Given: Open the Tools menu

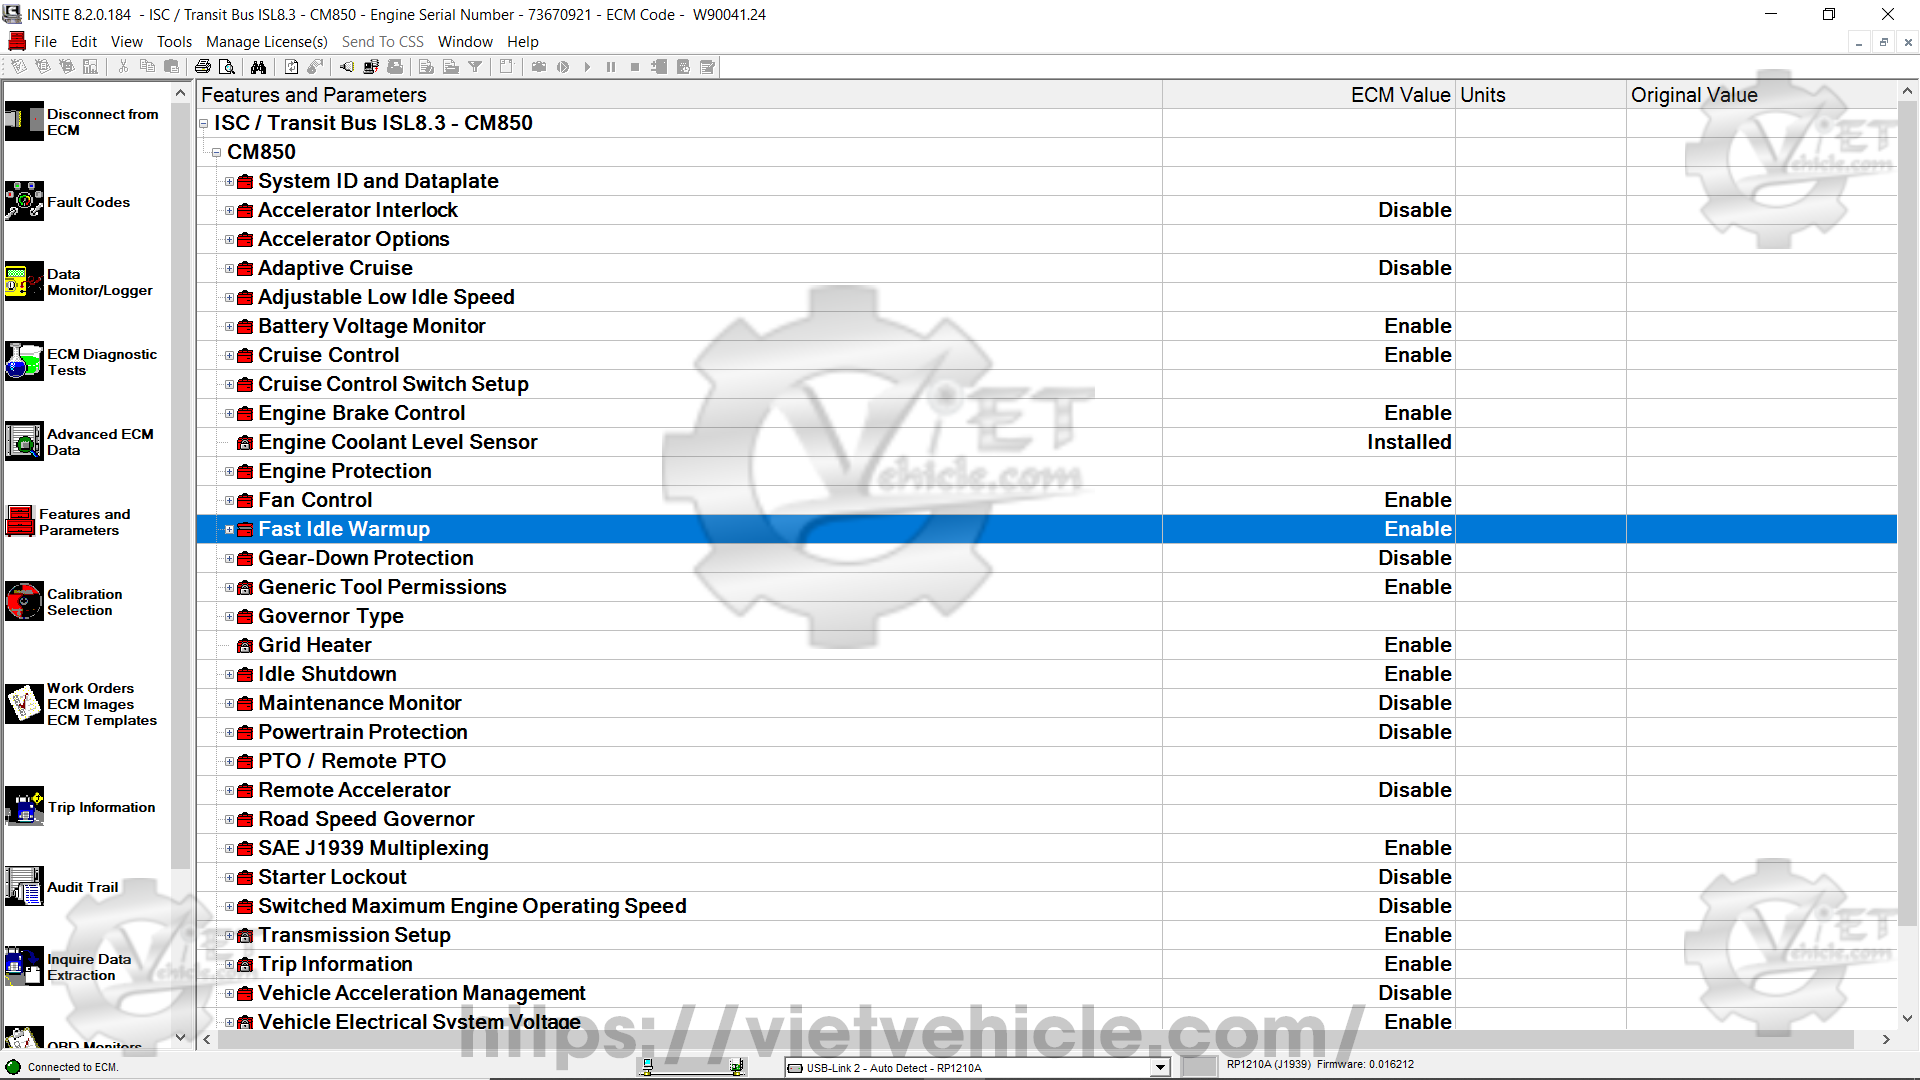Looking at the screenshot, I should 174,42.
